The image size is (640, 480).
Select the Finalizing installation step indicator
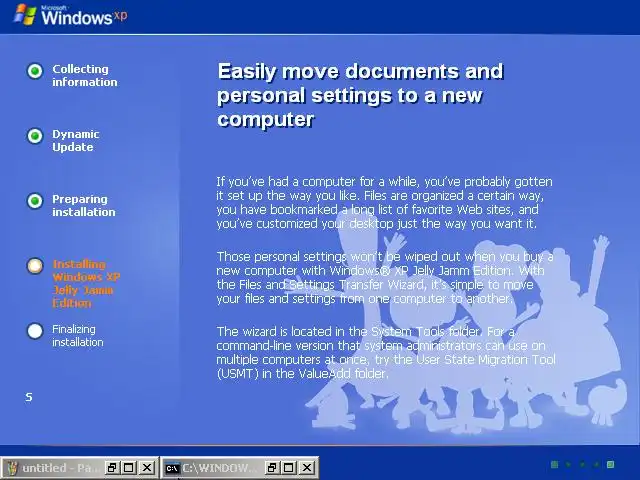tap(35, 331)
